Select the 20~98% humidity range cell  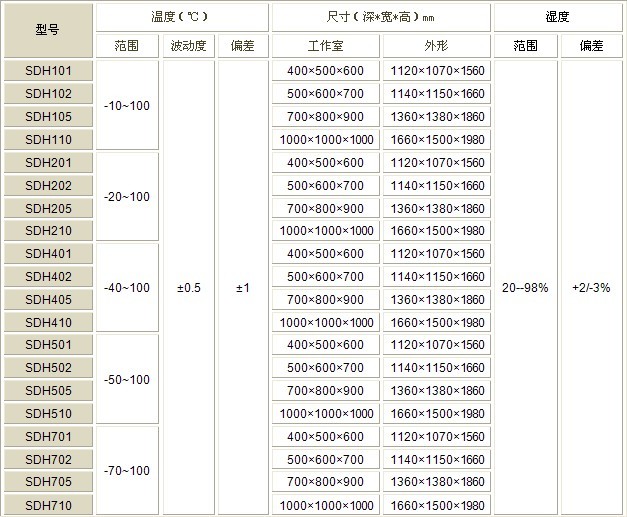click(525, 288)
